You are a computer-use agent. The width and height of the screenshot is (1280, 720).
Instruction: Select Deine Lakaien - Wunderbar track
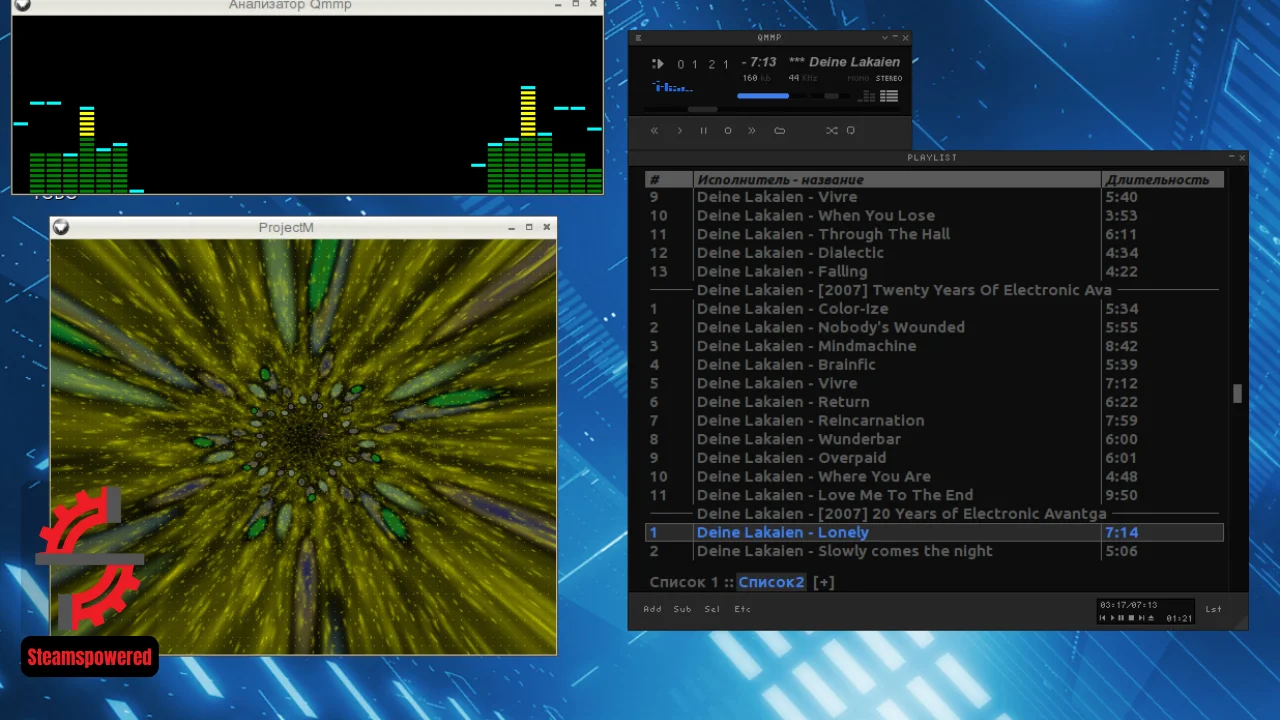[x=934, y=439]
